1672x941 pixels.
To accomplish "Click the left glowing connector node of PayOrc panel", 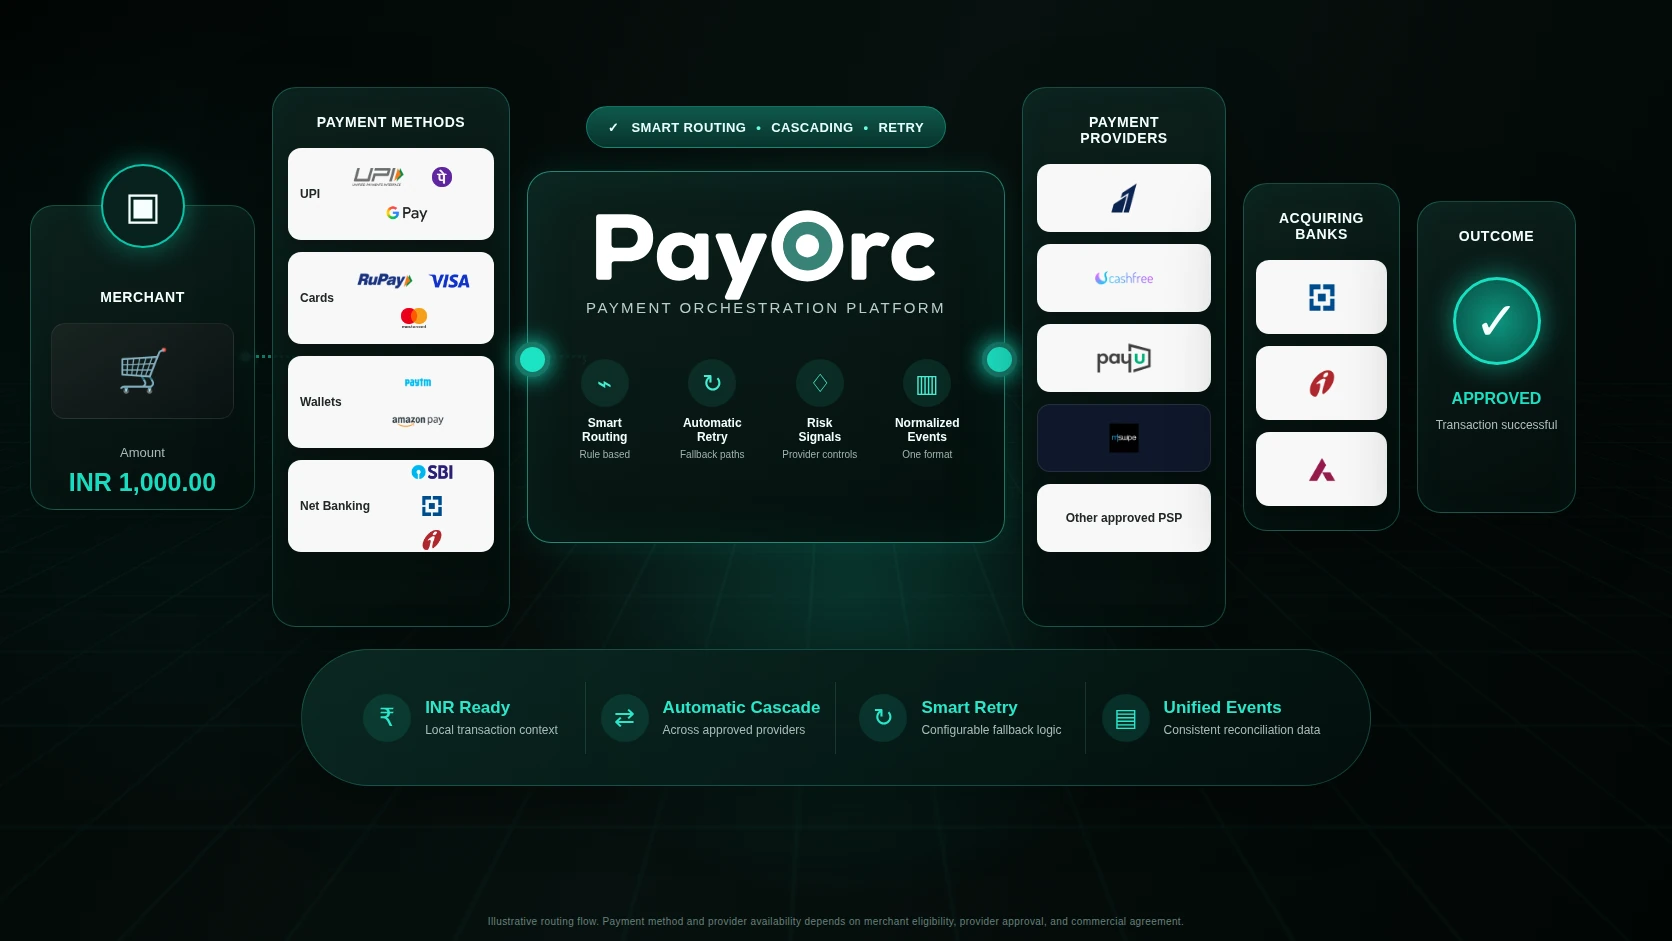I will point(532,359).
